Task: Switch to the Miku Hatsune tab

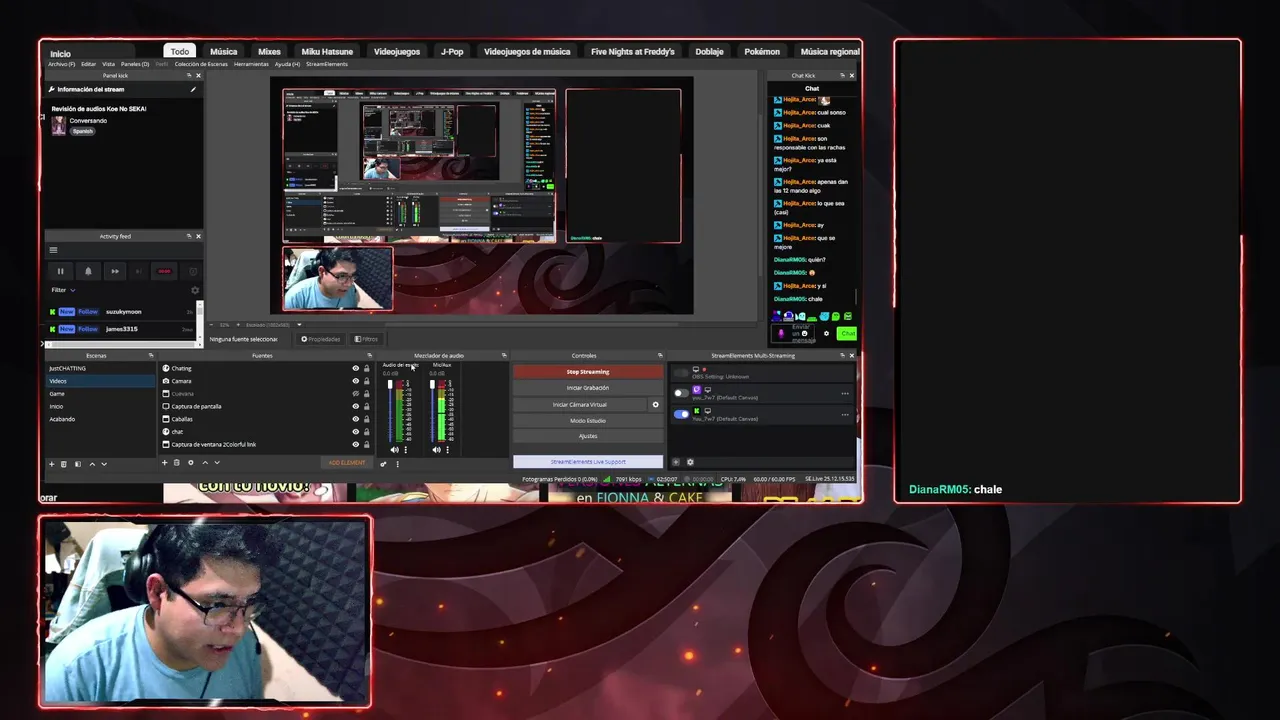Action: [x=327, y=51]
